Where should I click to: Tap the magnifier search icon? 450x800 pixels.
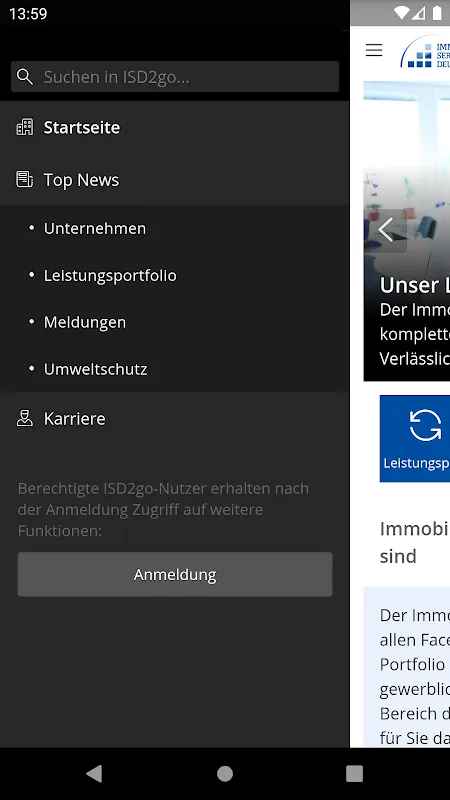click(24, 77)
